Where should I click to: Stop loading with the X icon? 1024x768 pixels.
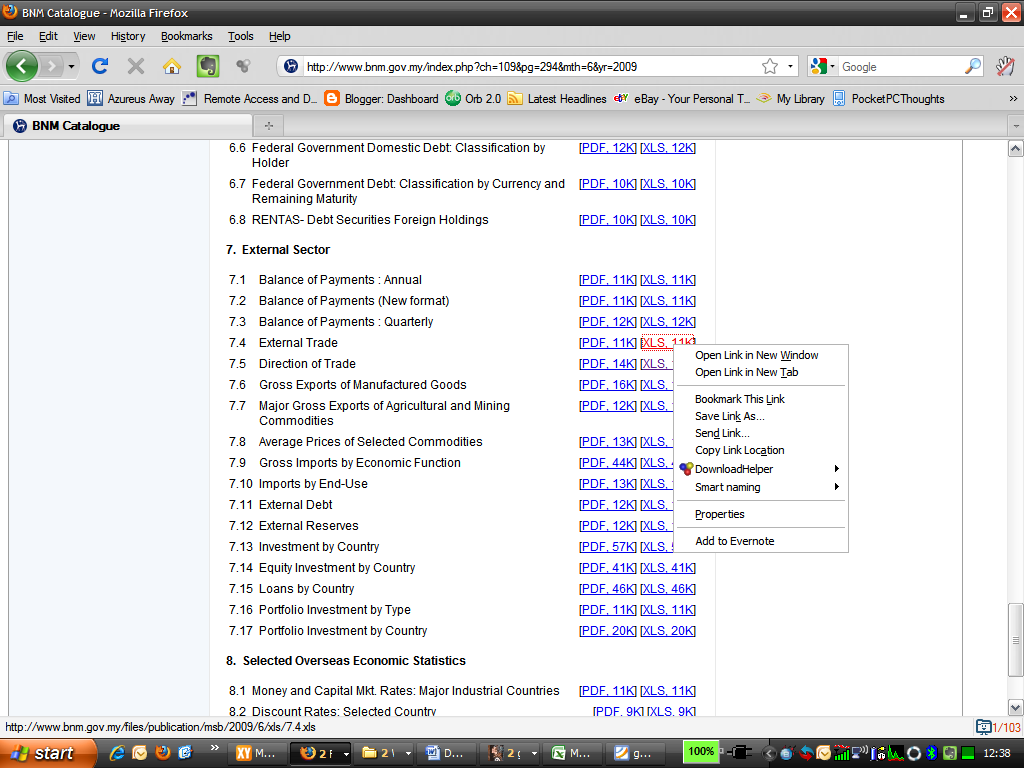(136, 66)
